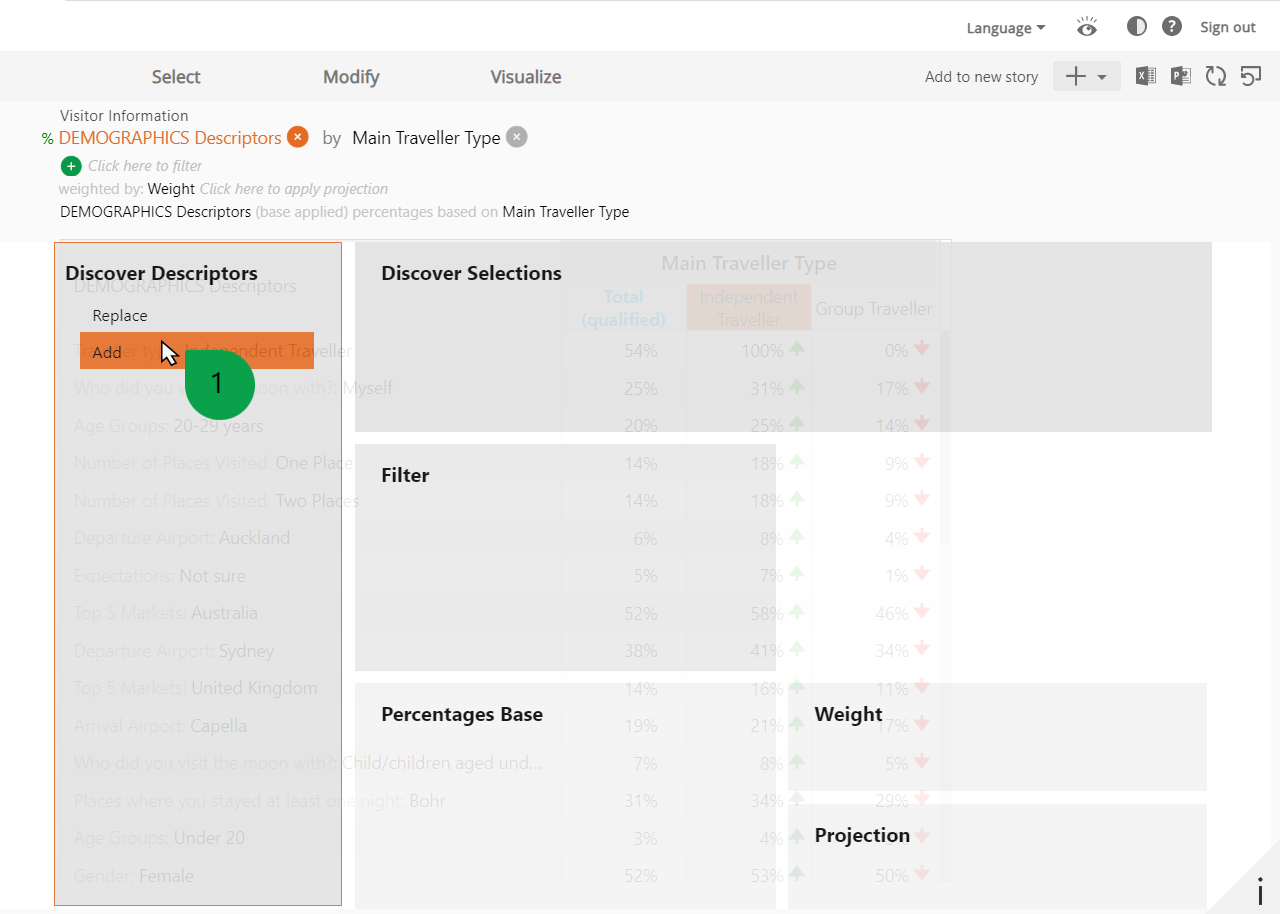Click the percent sign before DEMOGRAPHICS
The image size is (1280, 914).
[47, 139]
